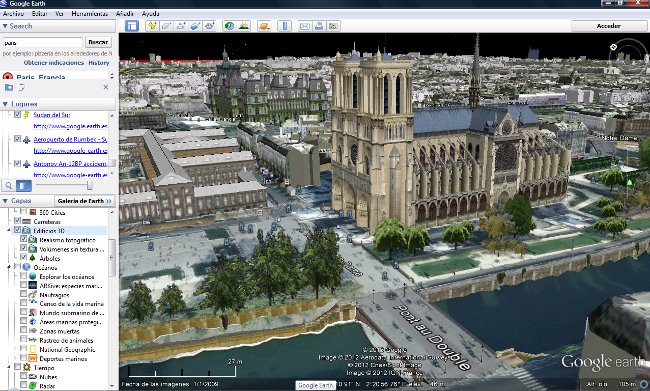Expand the Deportes marinos tree node
The image size is (650, 391).
click(15, 358)
